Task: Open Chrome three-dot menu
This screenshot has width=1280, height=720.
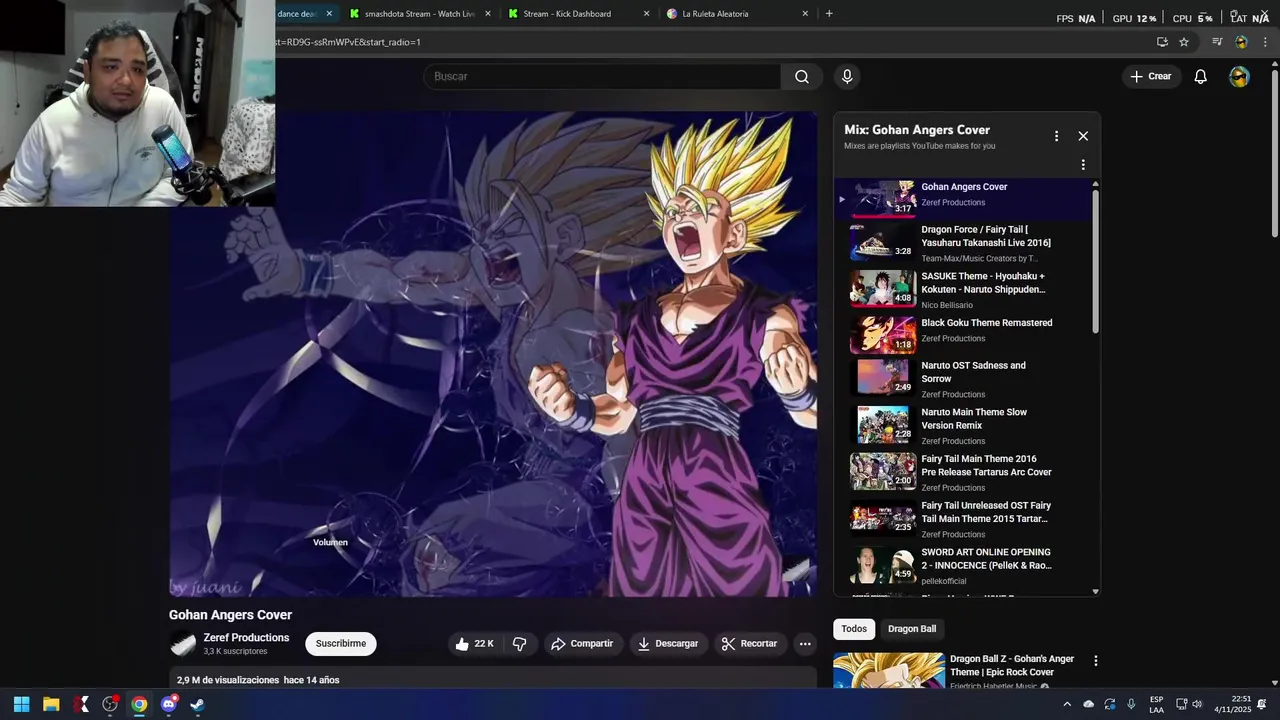Action: 1265,42
